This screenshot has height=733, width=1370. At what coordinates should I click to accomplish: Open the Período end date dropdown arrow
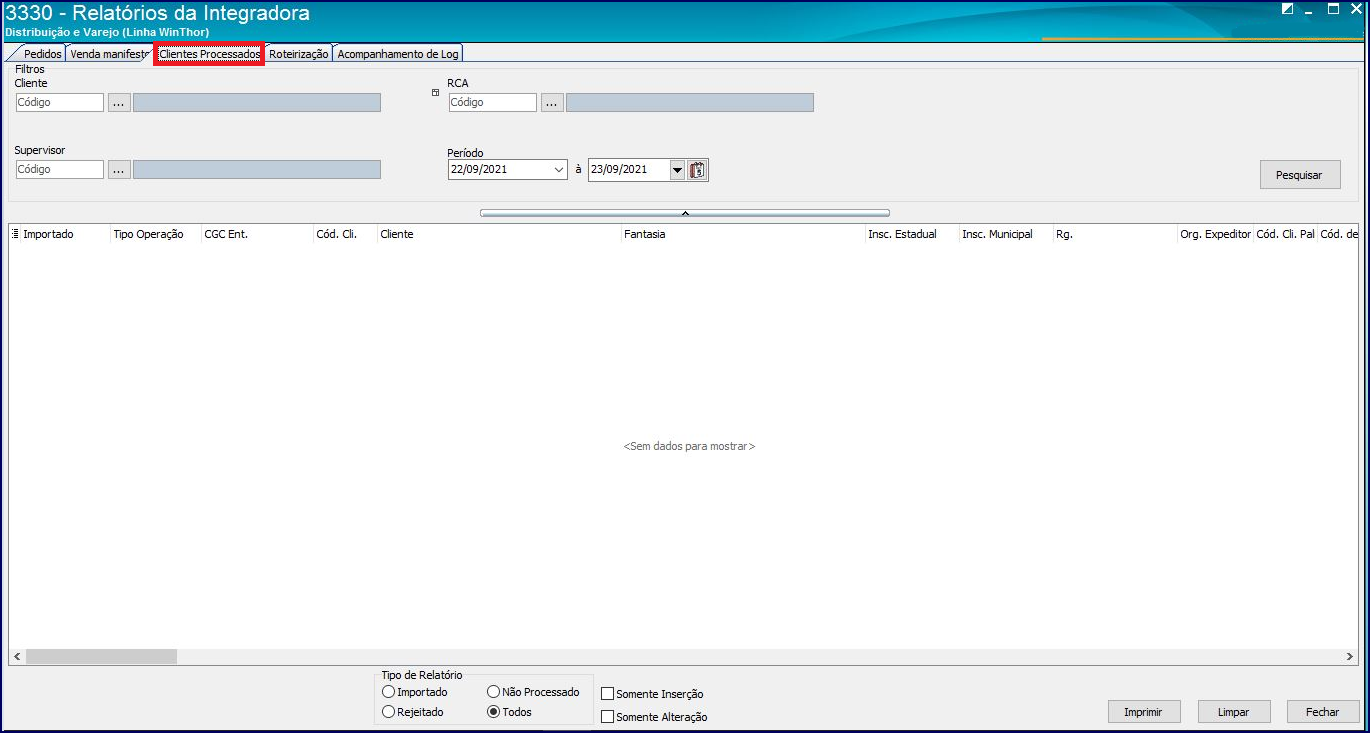[x=677, y=170]
